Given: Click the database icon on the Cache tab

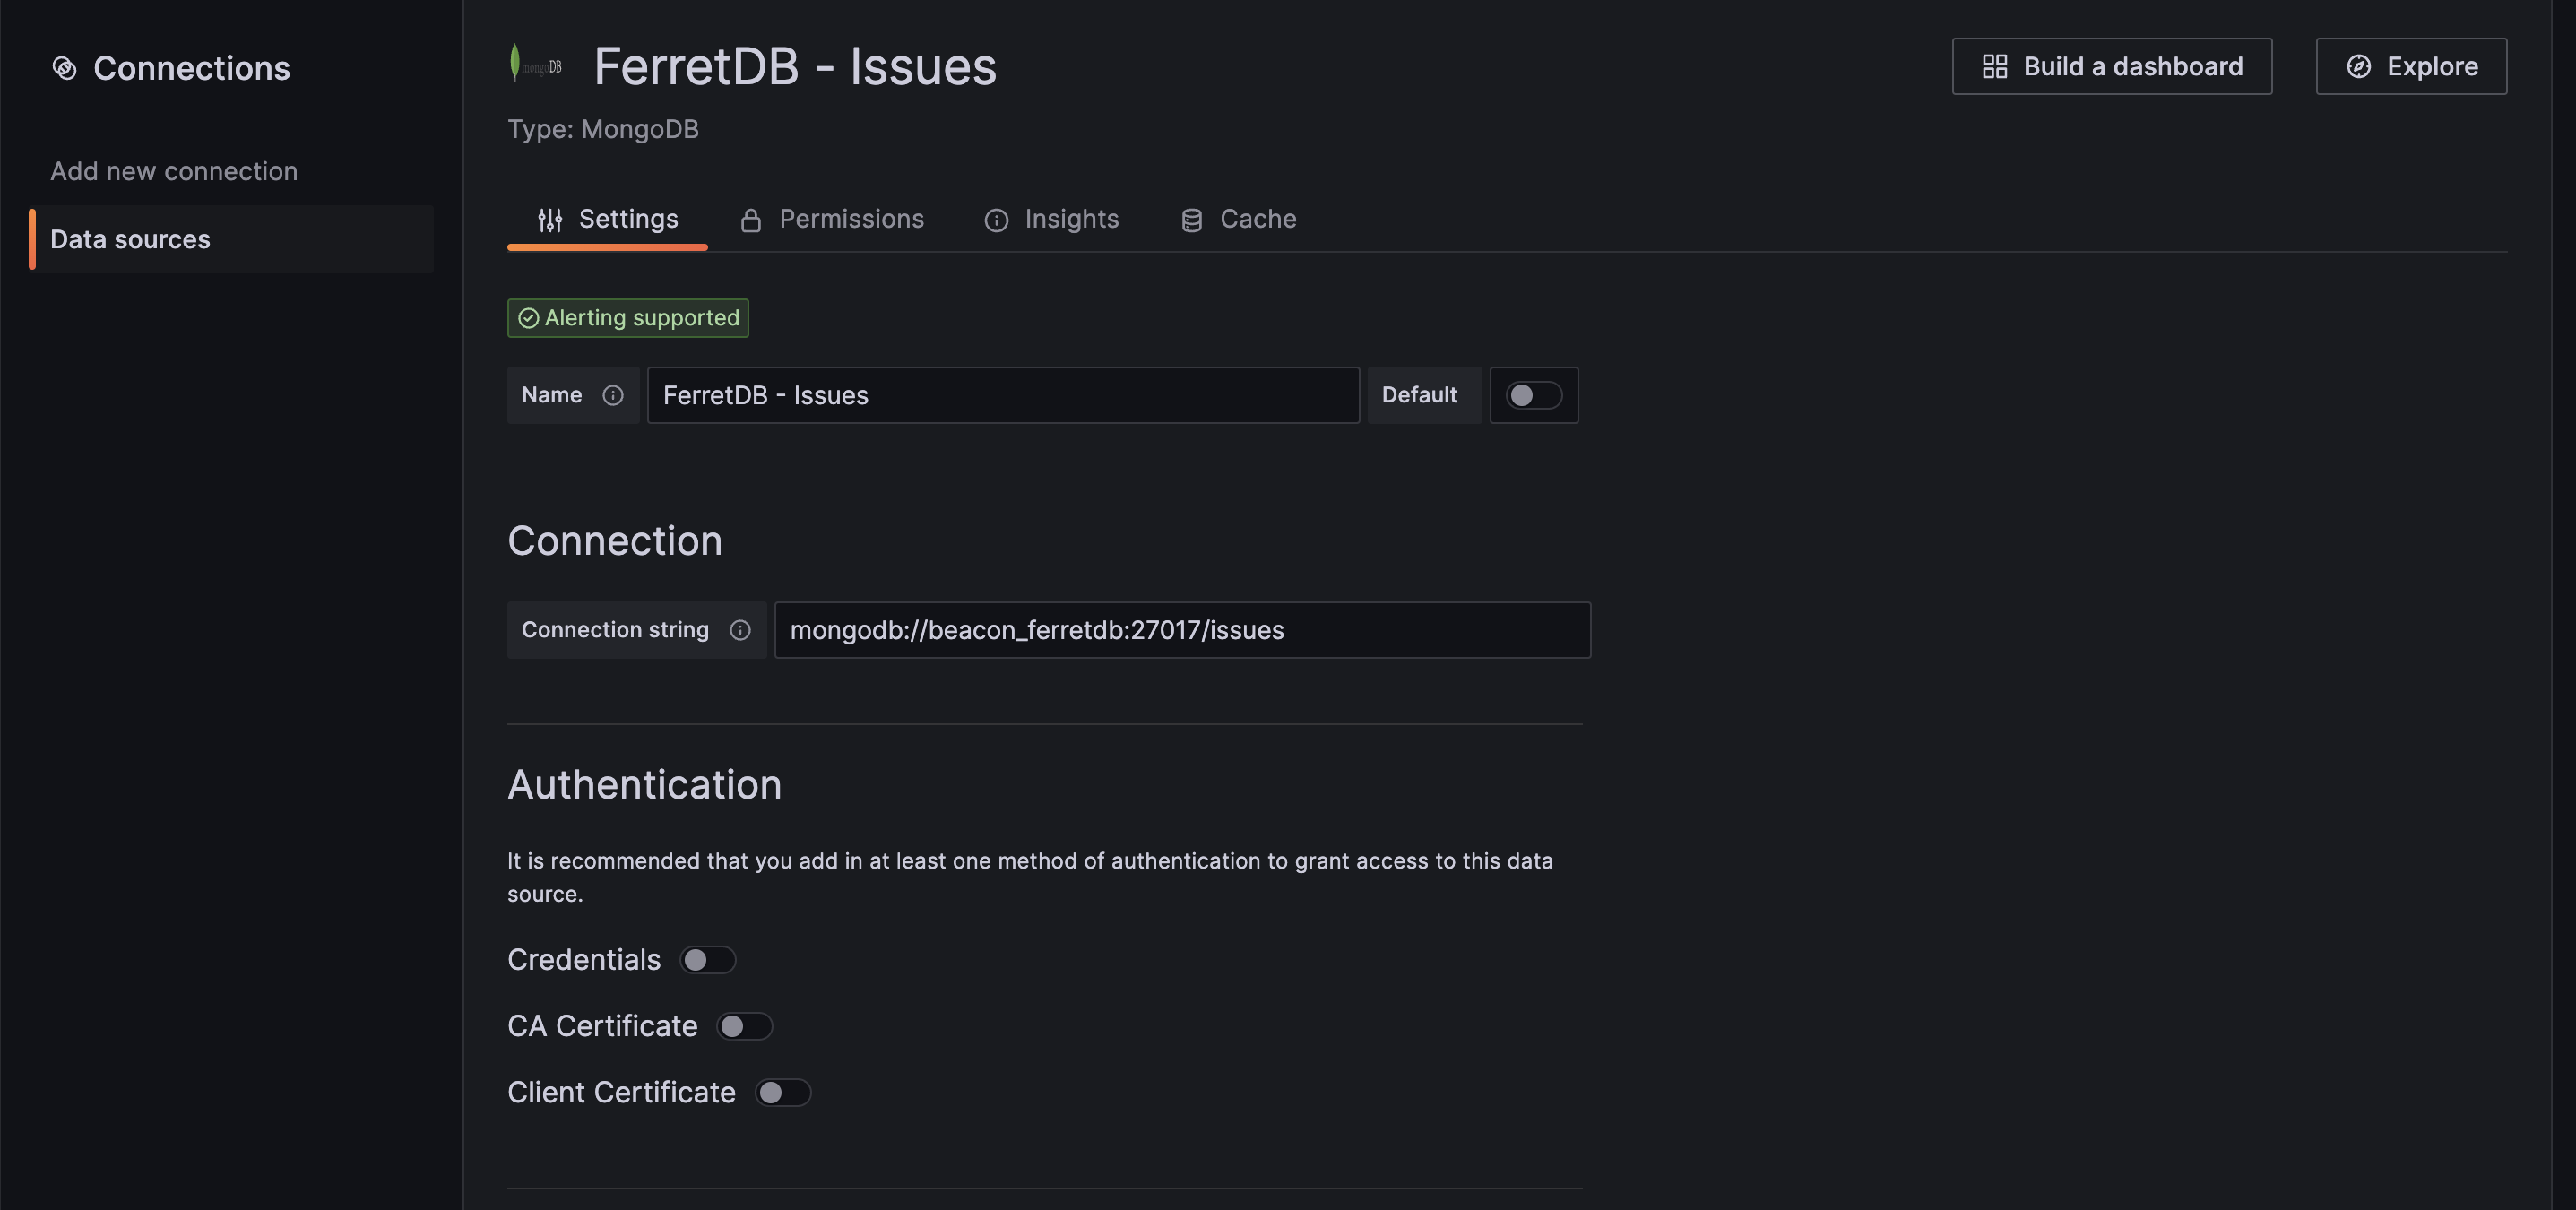Looking at the screenshot, I should click(1191, 219).
